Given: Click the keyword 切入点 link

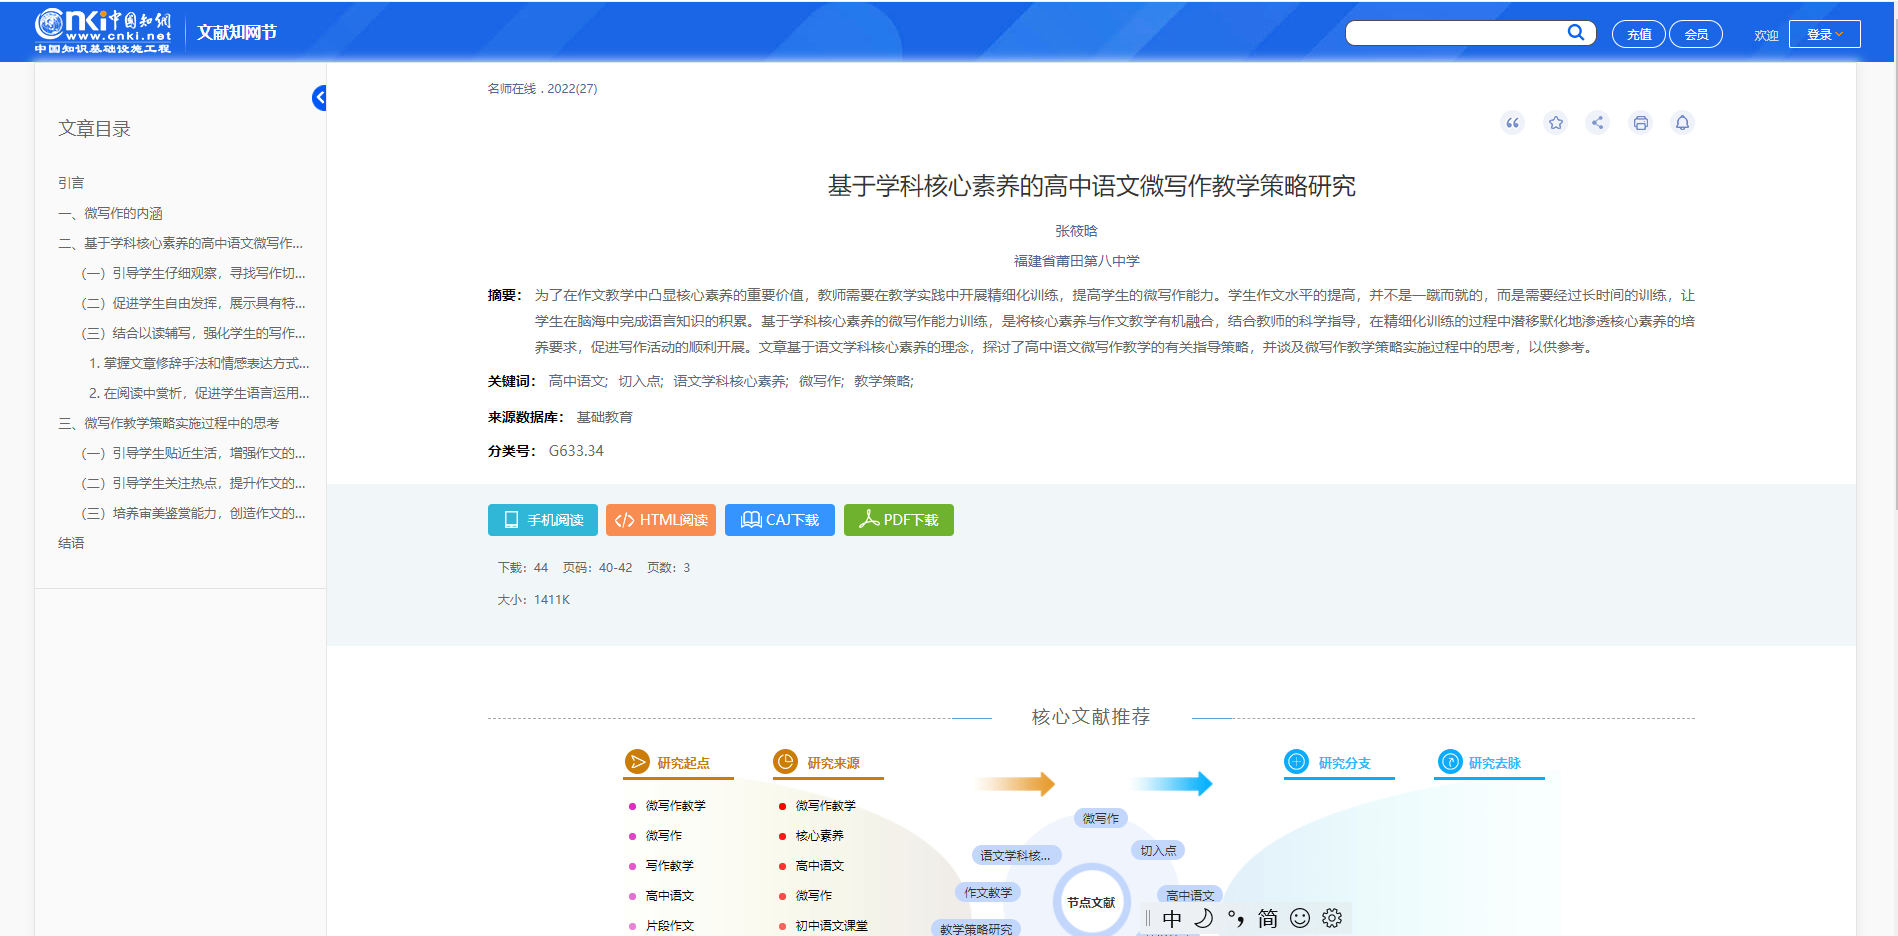Looking at the screenshot, I should tap(640, 381).
